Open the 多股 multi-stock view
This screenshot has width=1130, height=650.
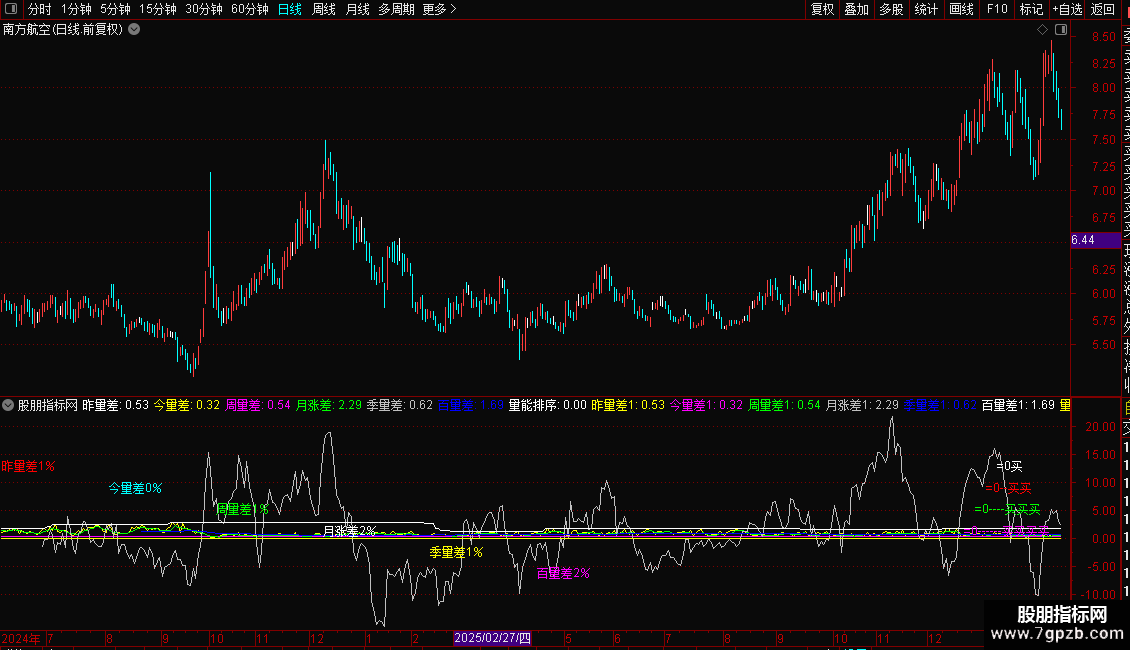coord(891,9)
